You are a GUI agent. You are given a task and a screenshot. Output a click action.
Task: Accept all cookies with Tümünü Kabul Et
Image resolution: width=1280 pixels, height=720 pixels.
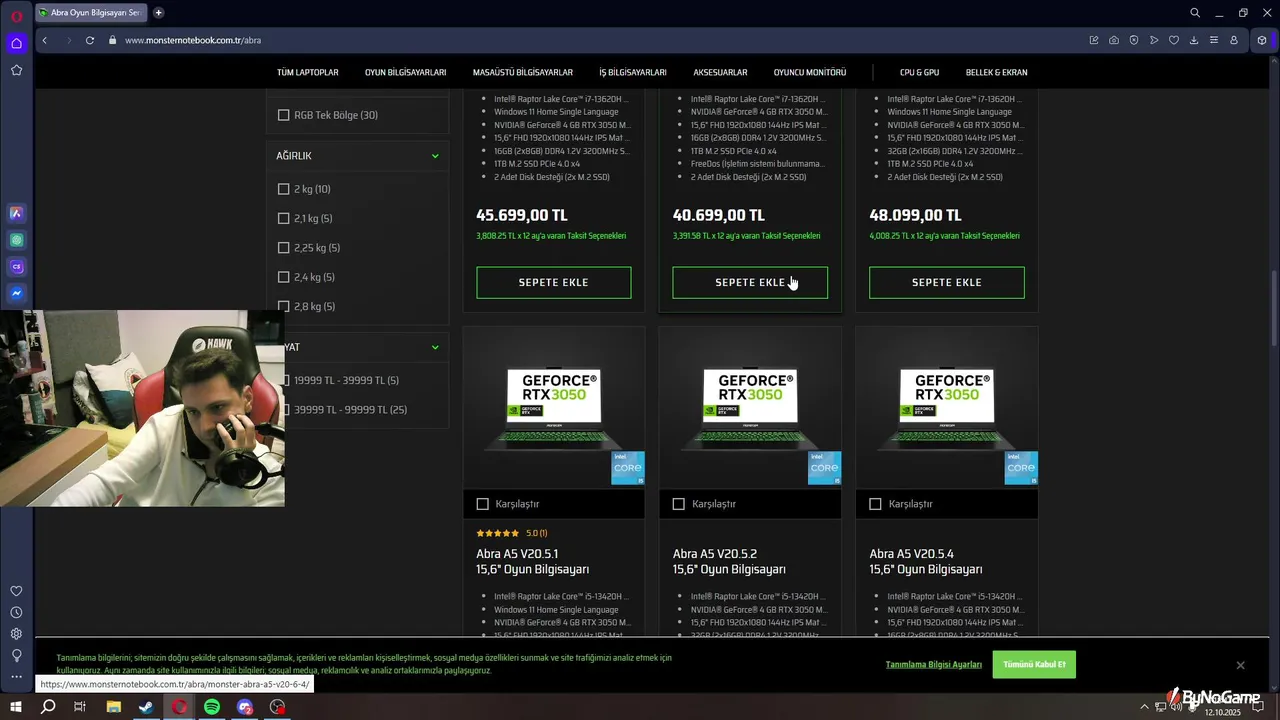[x=1034, y=665]
